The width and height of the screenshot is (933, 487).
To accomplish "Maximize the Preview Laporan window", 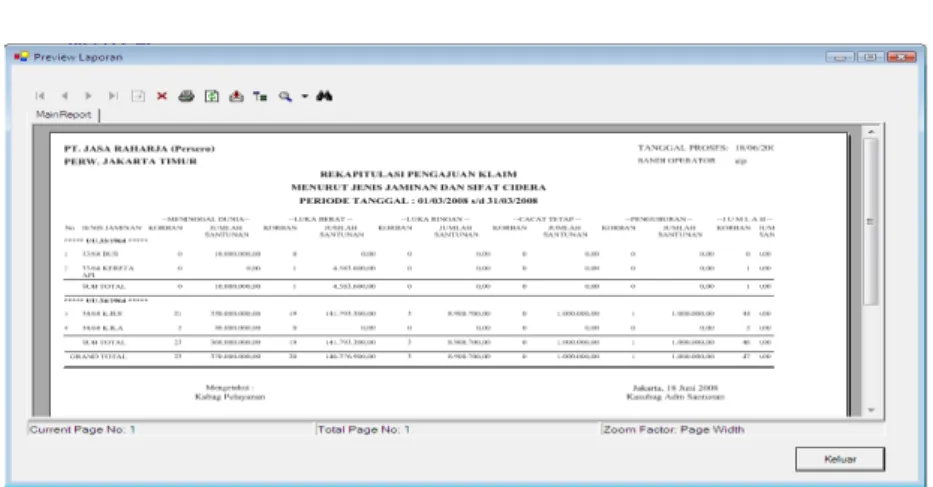I will coord(870,57).
